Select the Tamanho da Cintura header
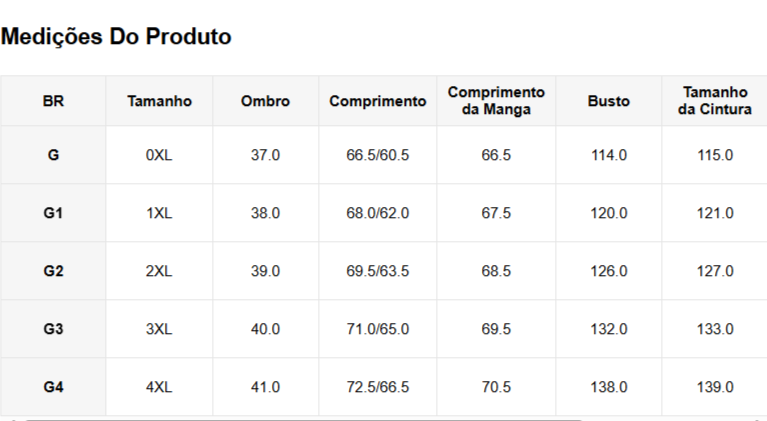The width and height of the screenshot is (767, 421). 714,100
